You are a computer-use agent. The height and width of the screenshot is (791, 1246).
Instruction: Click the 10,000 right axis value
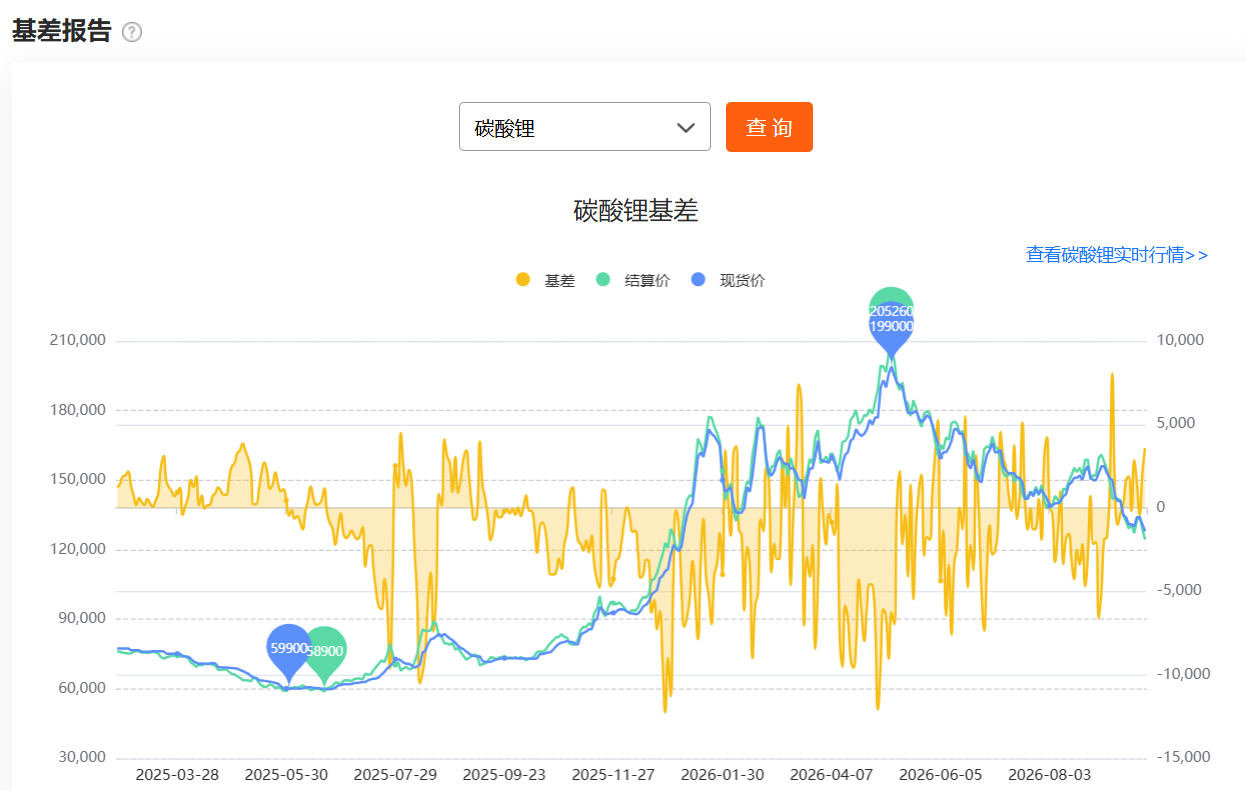coord(1180,340)
